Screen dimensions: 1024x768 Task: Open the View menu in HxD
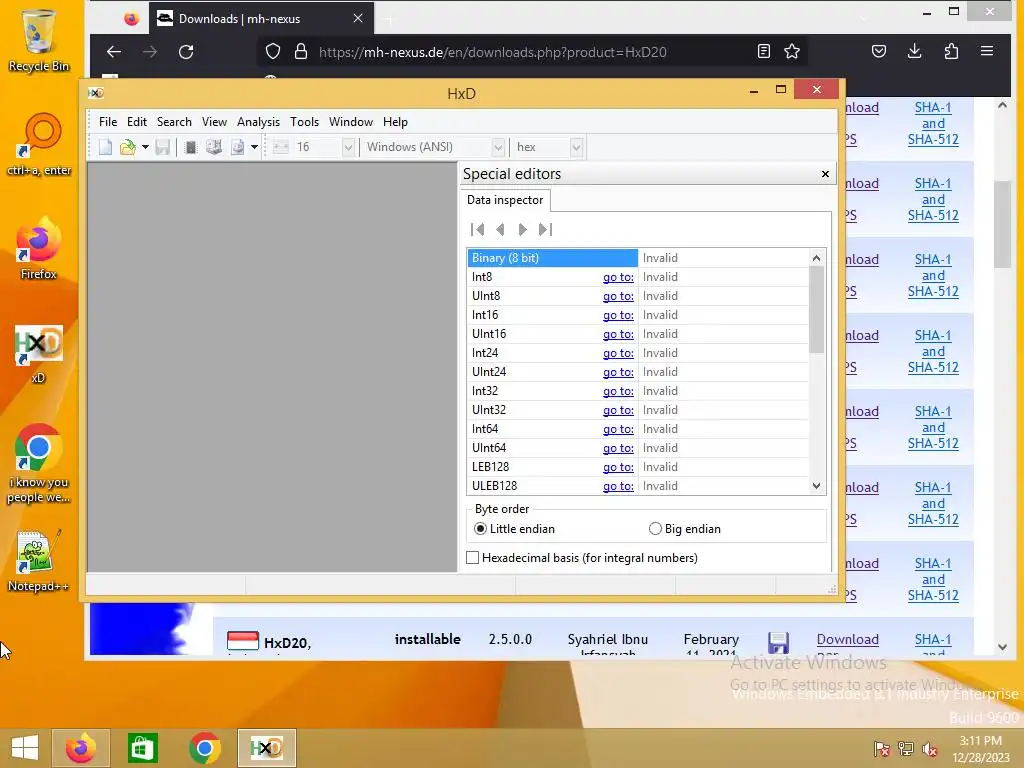(214, 121)
